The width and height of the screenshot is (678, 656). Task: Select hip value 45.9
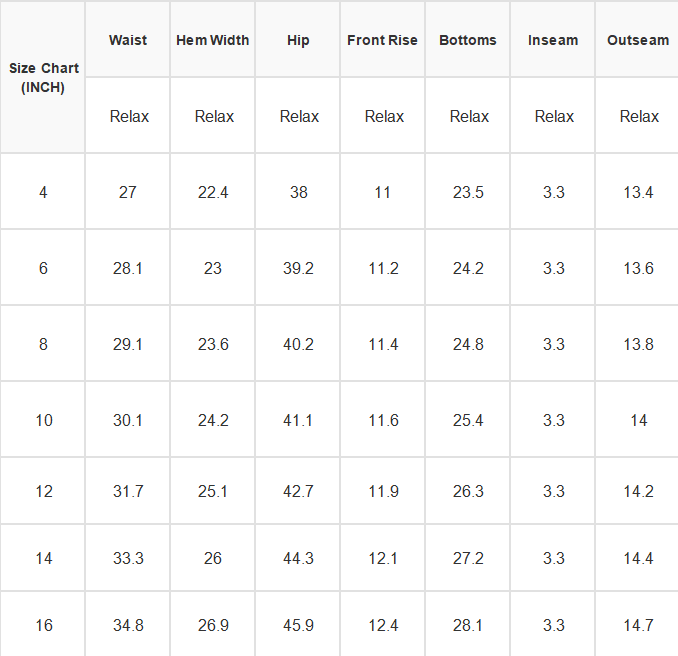(298, 625)
